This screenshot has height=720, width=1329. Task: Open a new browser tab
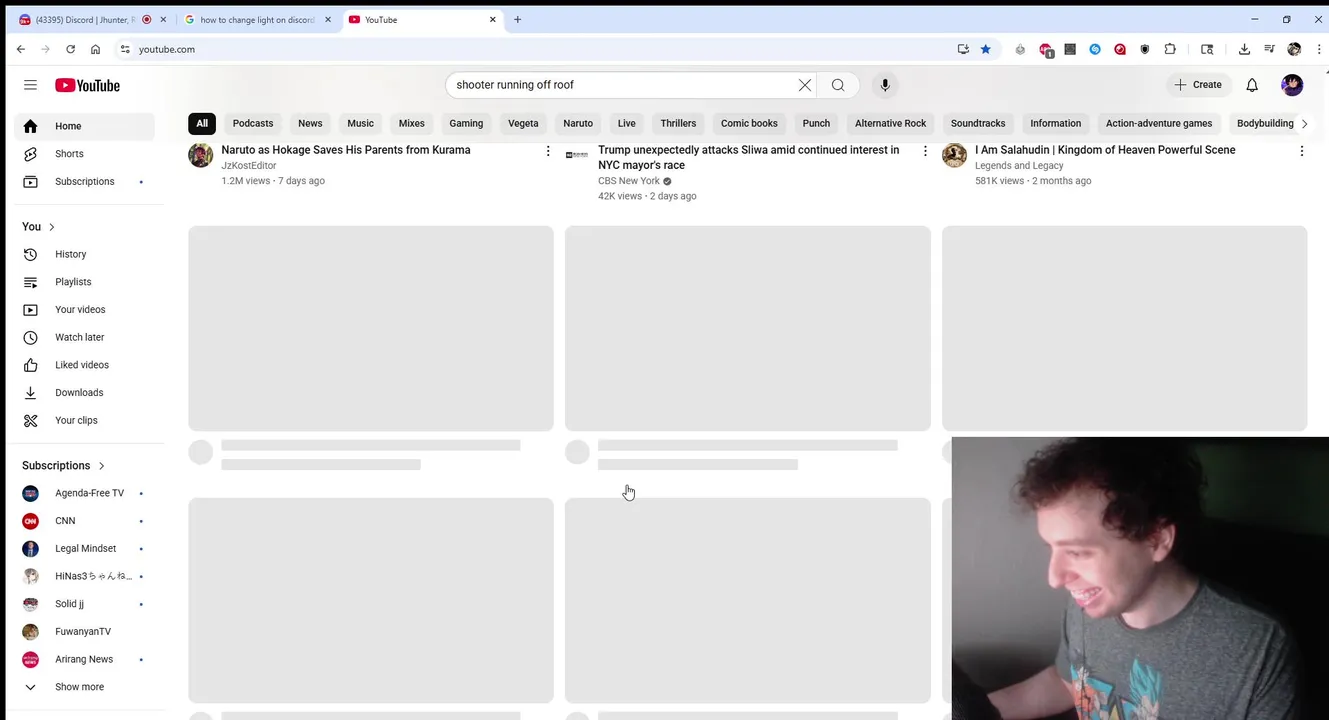pyautogui.click(x=517, y=20)
